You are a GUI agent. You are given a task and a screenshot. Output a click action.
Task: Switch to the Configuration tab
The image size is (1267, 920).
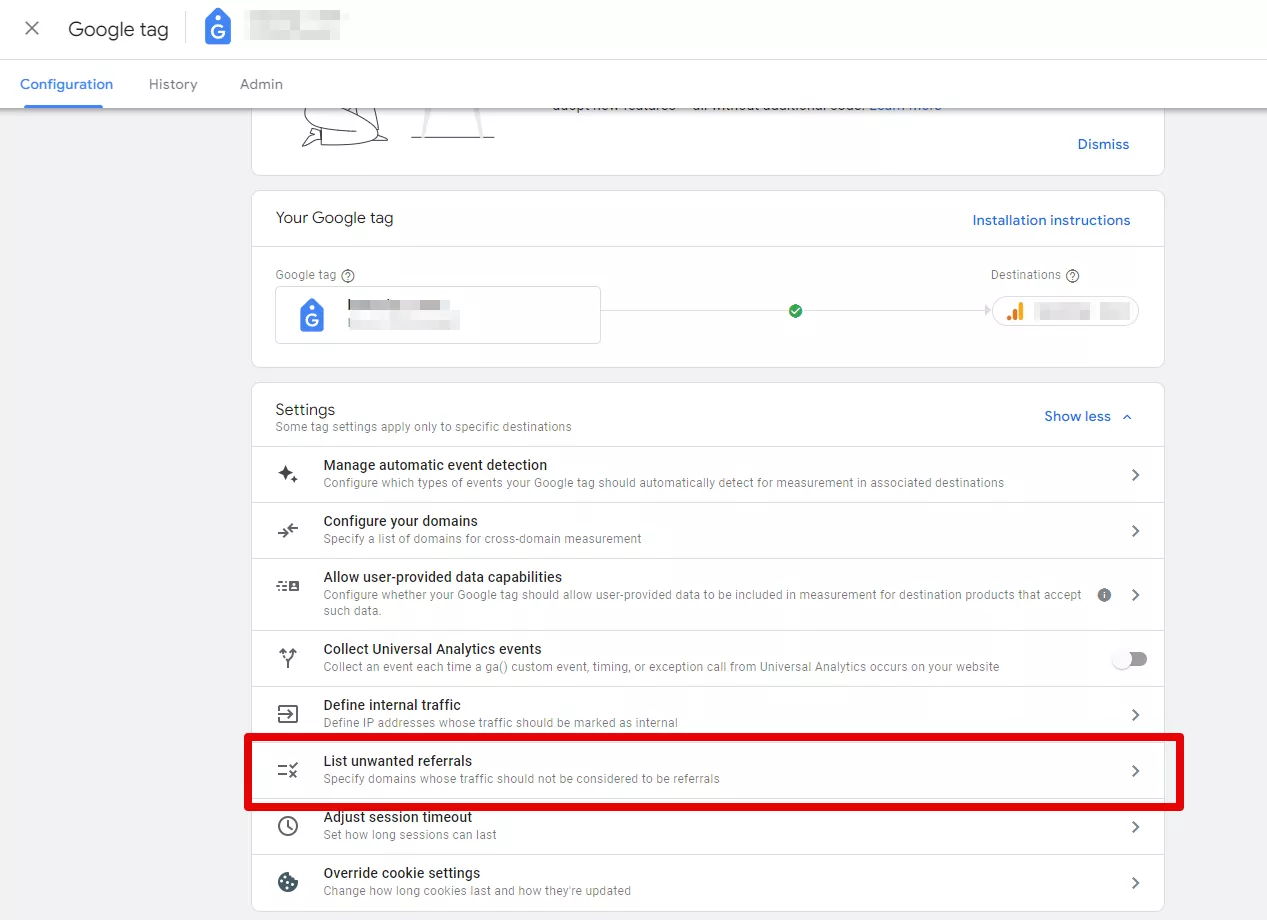[x=66, y=84]
